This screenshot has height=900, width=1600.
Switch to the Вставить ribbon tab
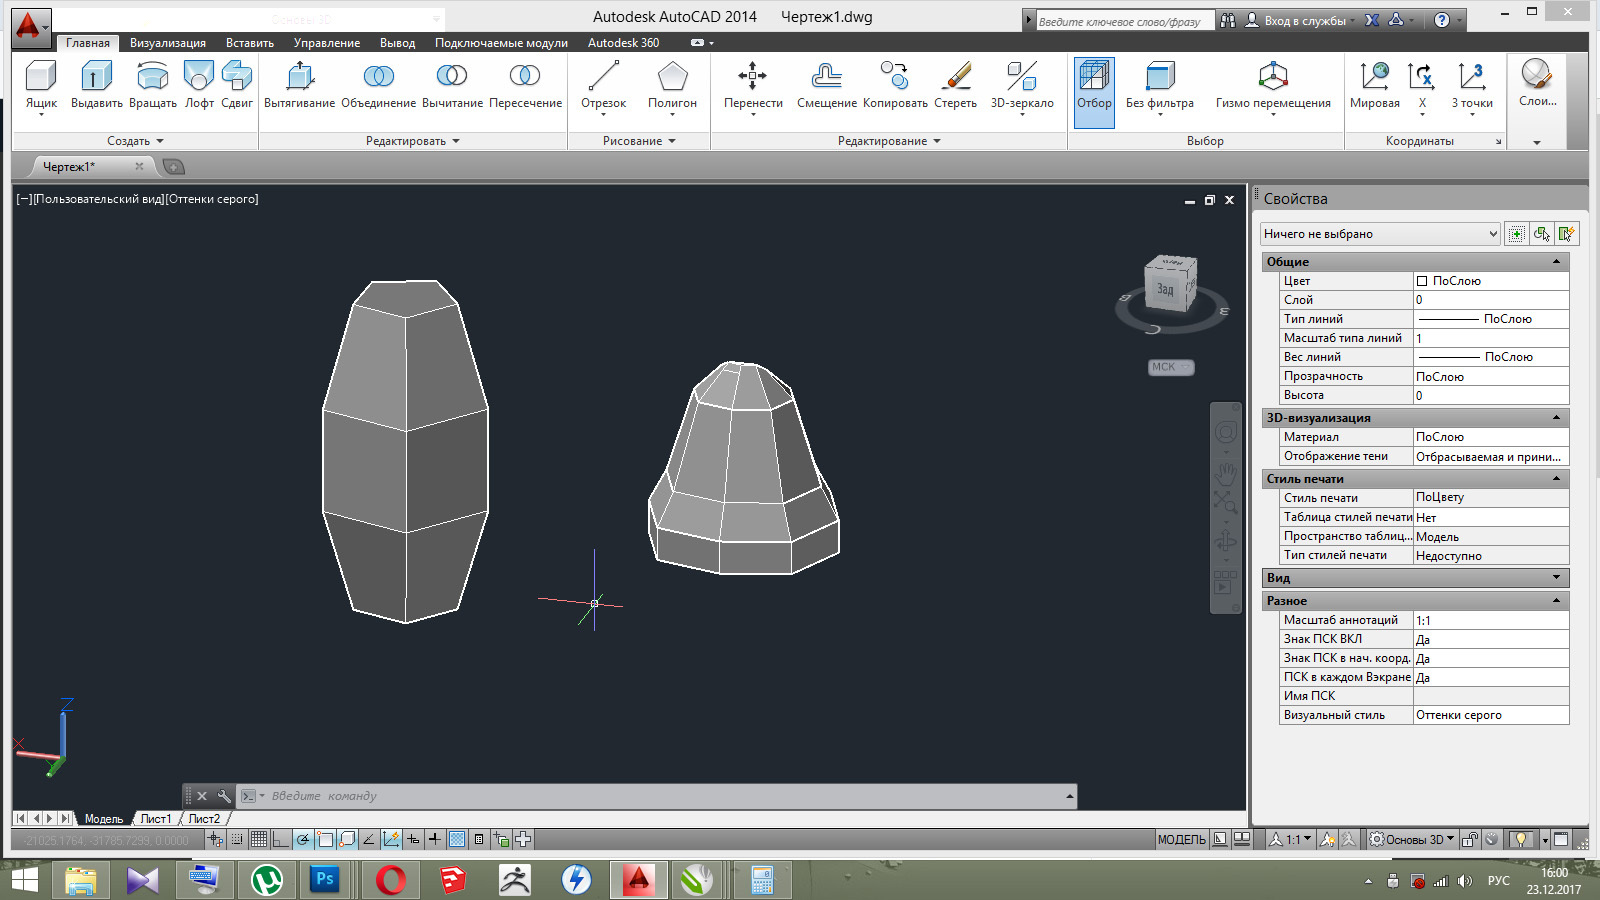pyautogui.click(x=250, y=43)
